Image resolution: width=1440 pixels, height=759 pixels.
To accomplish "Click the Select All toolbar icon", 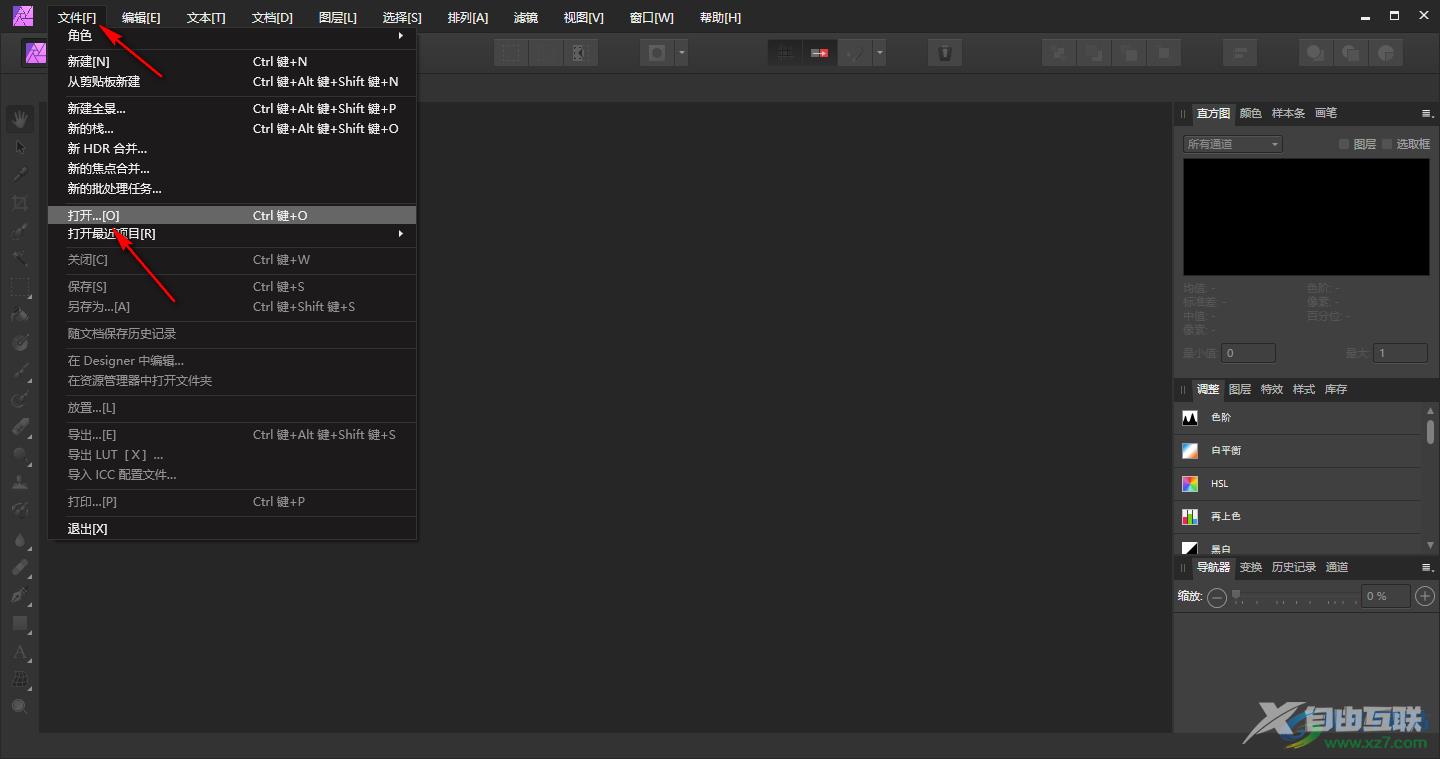I will tap(512, 53).
